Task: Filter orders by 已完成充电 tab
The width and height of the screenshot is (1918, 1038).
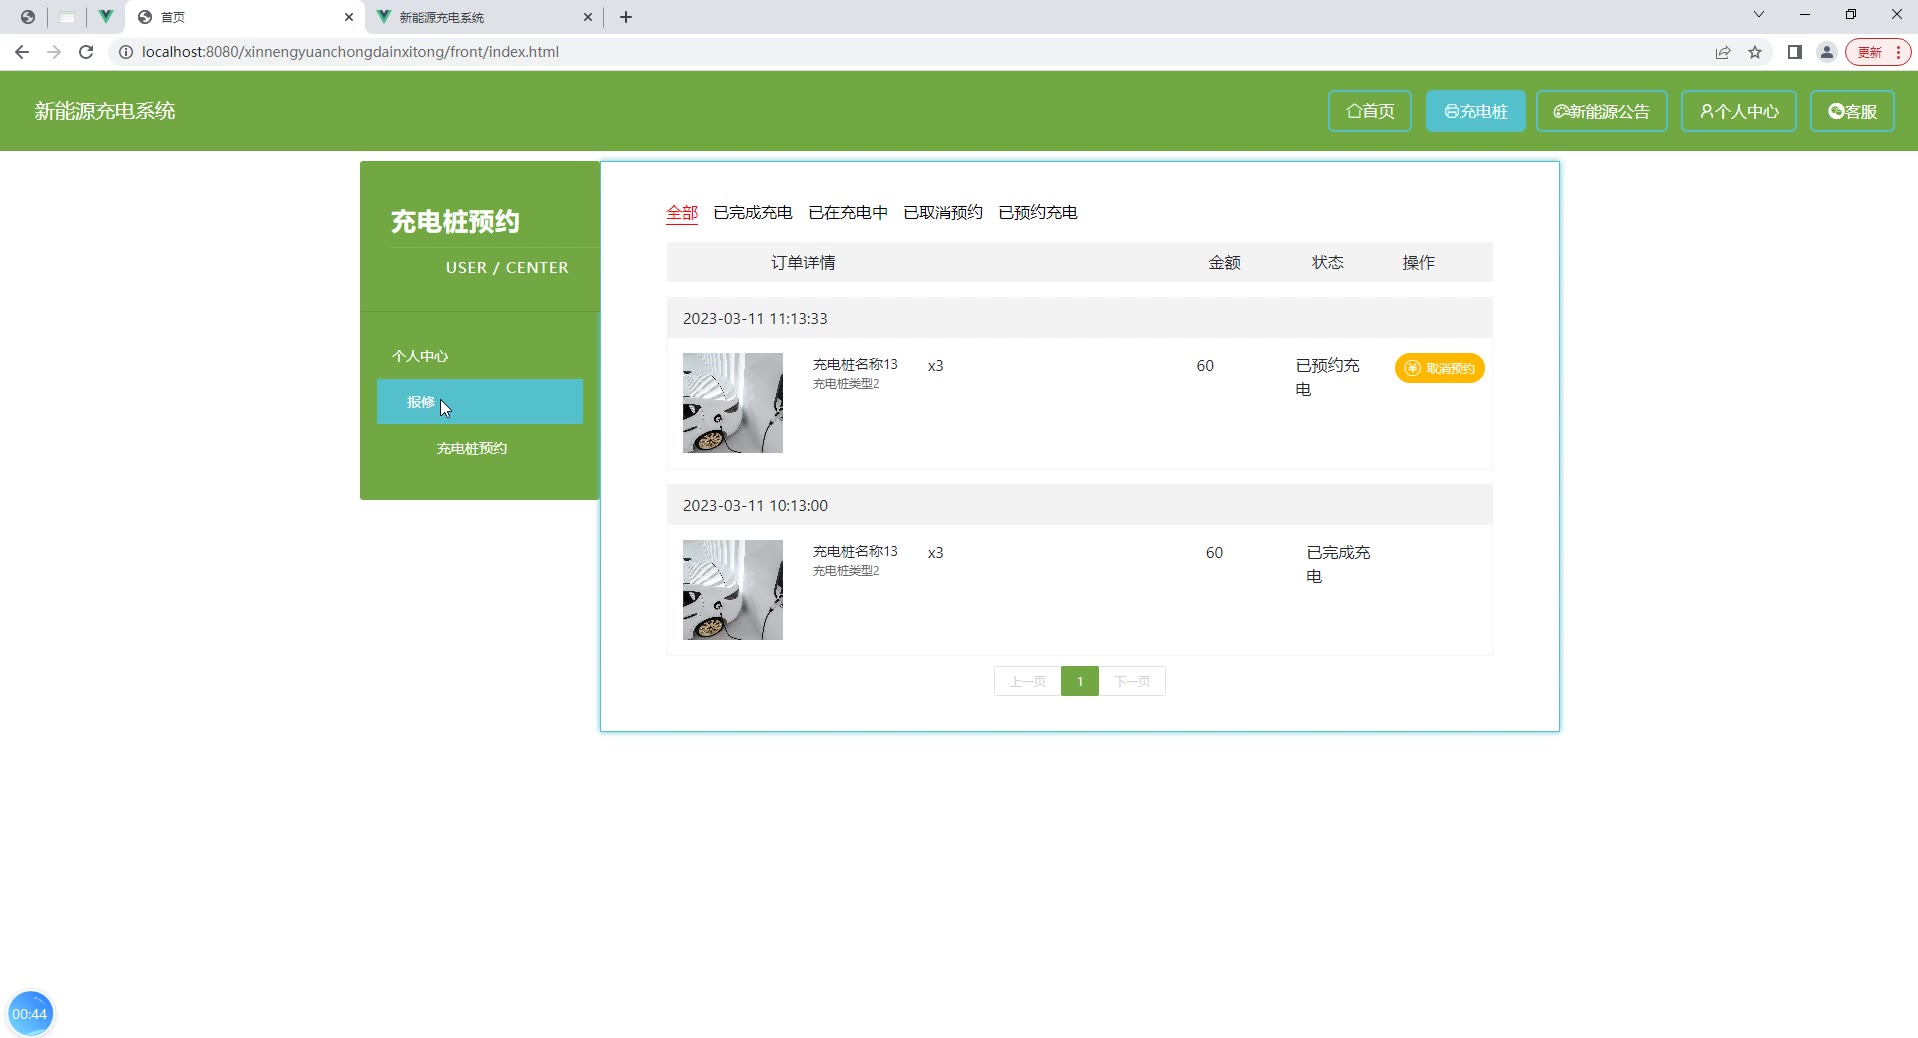Action: click(752, 212)
